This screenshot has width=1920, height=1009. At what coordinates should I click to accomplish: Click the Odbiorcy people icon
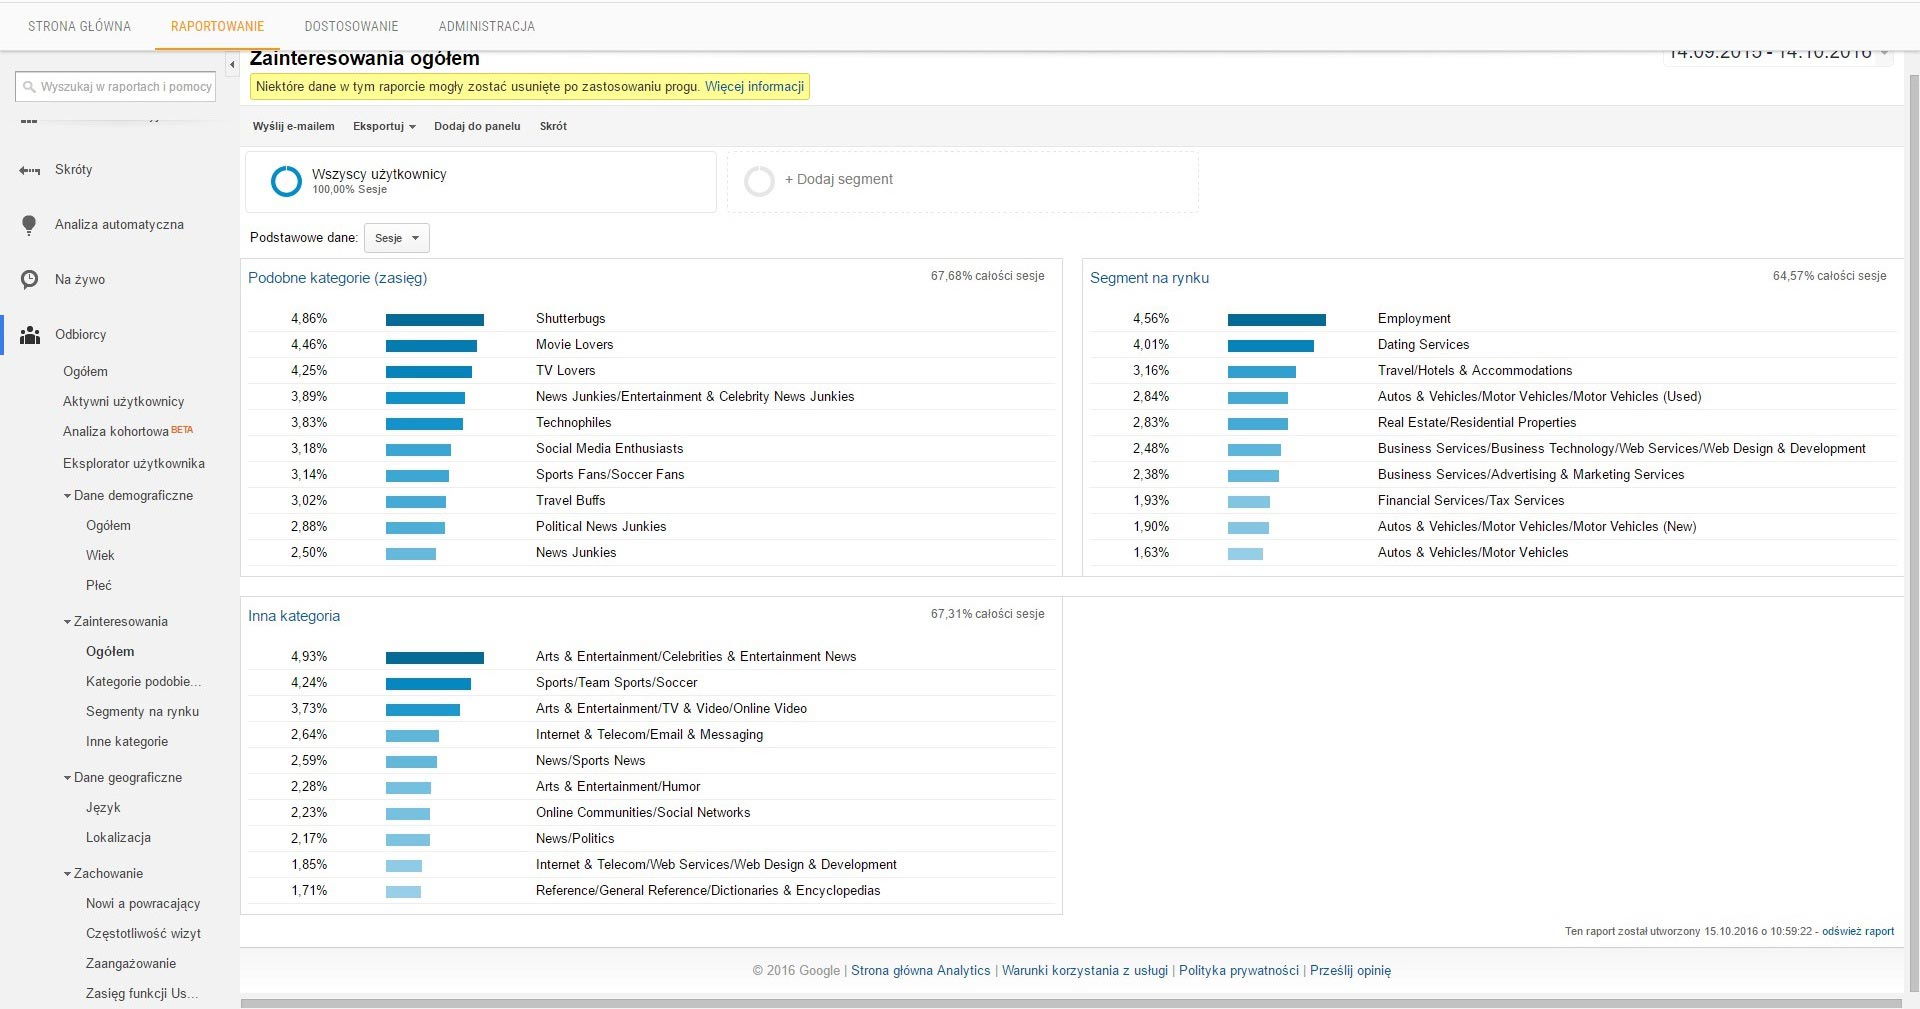[30, 335]
